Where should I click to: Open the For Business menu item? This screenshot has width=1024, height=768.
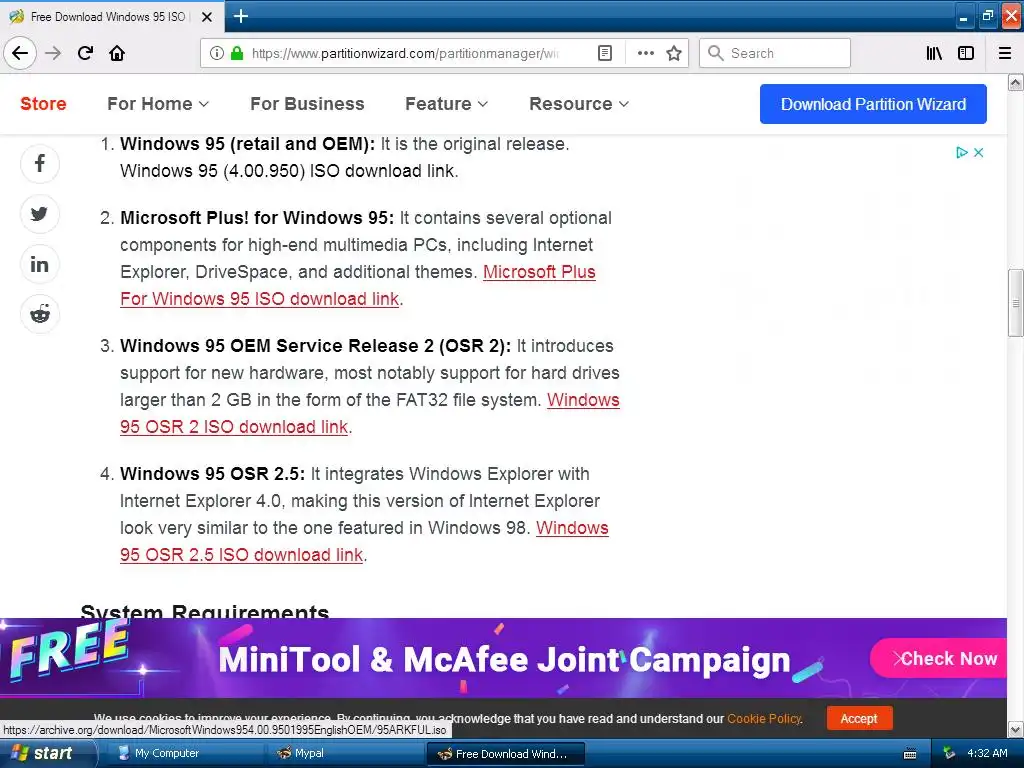coord(308,104)
